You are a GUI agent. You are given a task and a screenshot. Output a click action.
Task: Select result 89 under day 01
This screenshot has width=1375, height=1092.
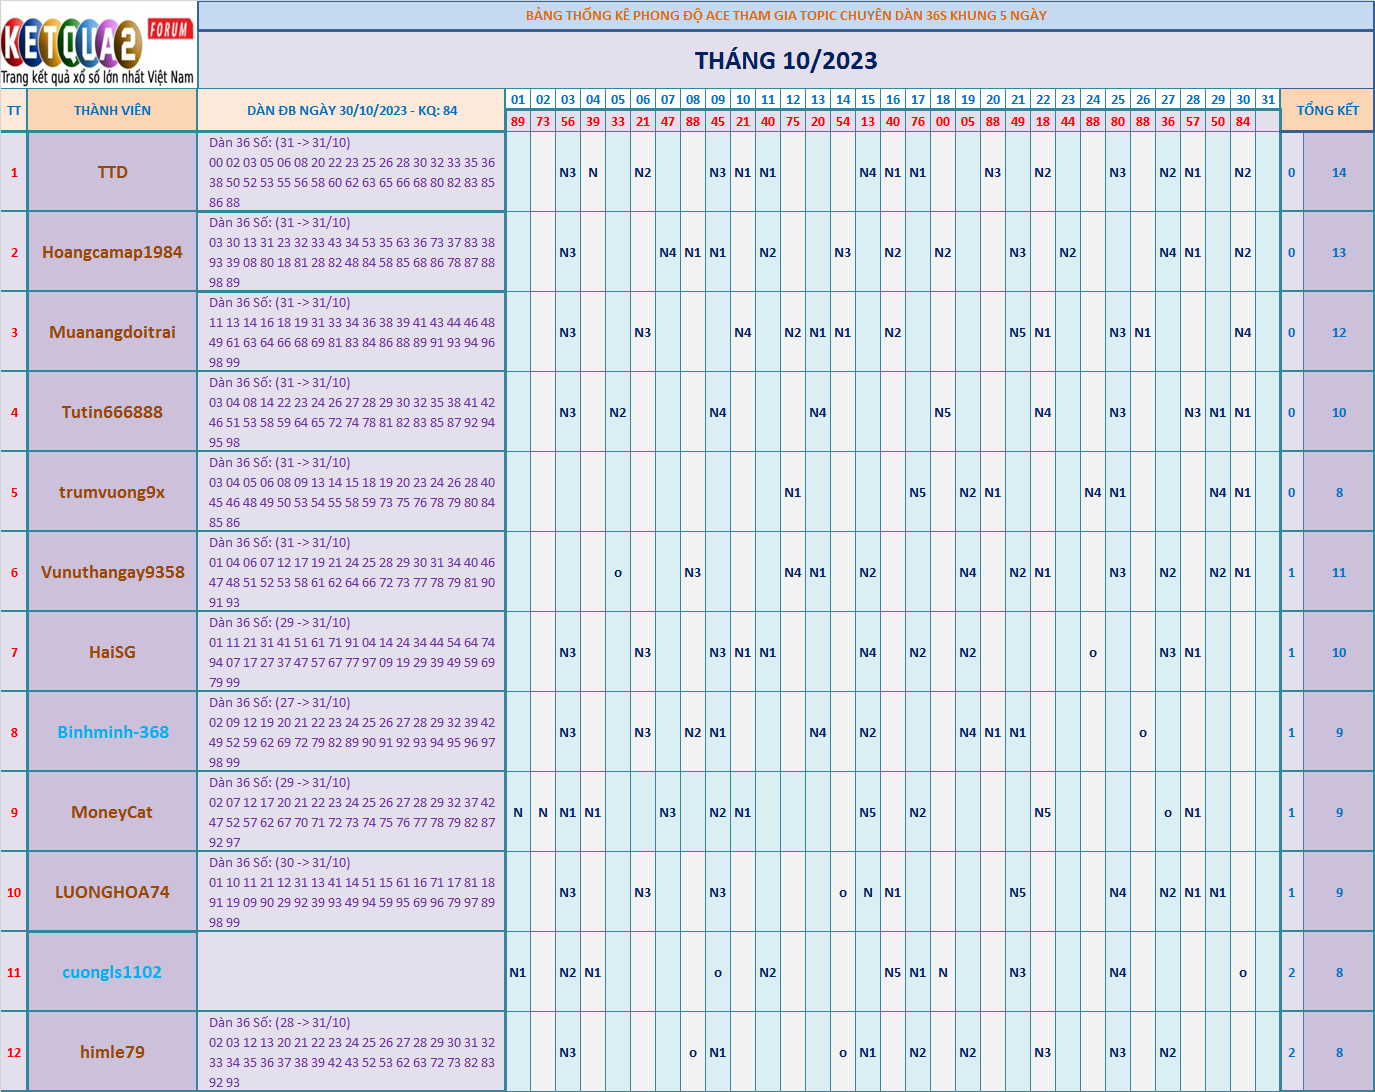(x=518, y=121)
